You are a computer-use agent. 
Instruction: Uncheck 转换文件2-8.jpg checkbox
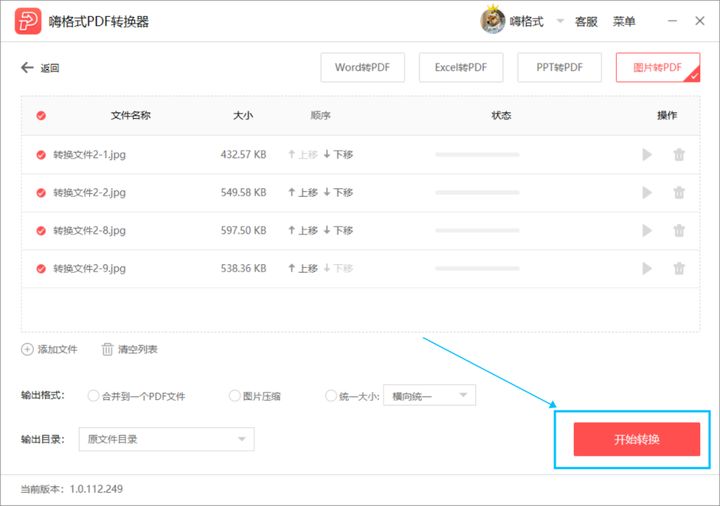[41, 231]
